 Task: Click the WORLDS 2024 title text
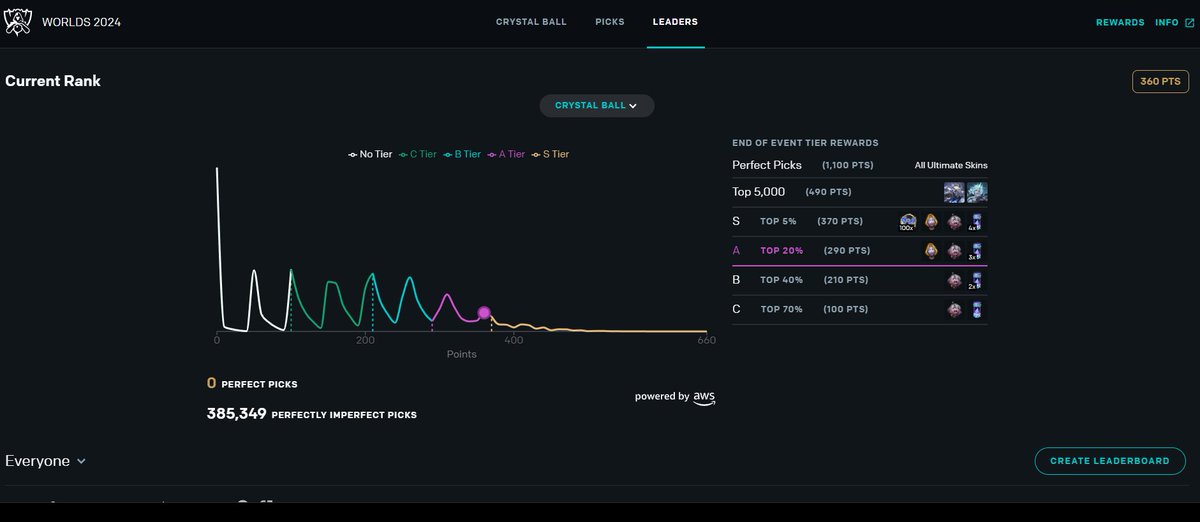pos(81,22)
